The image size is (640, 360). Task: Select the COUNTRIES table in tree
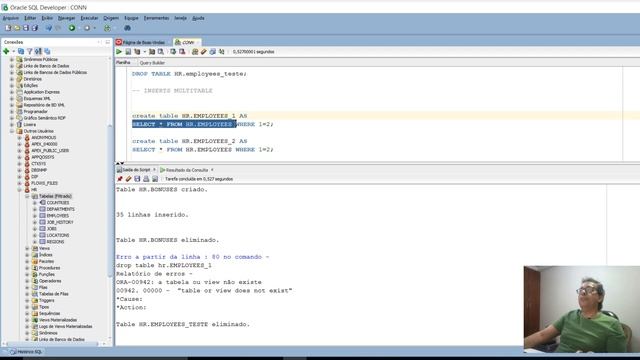(x=58, y=203)
